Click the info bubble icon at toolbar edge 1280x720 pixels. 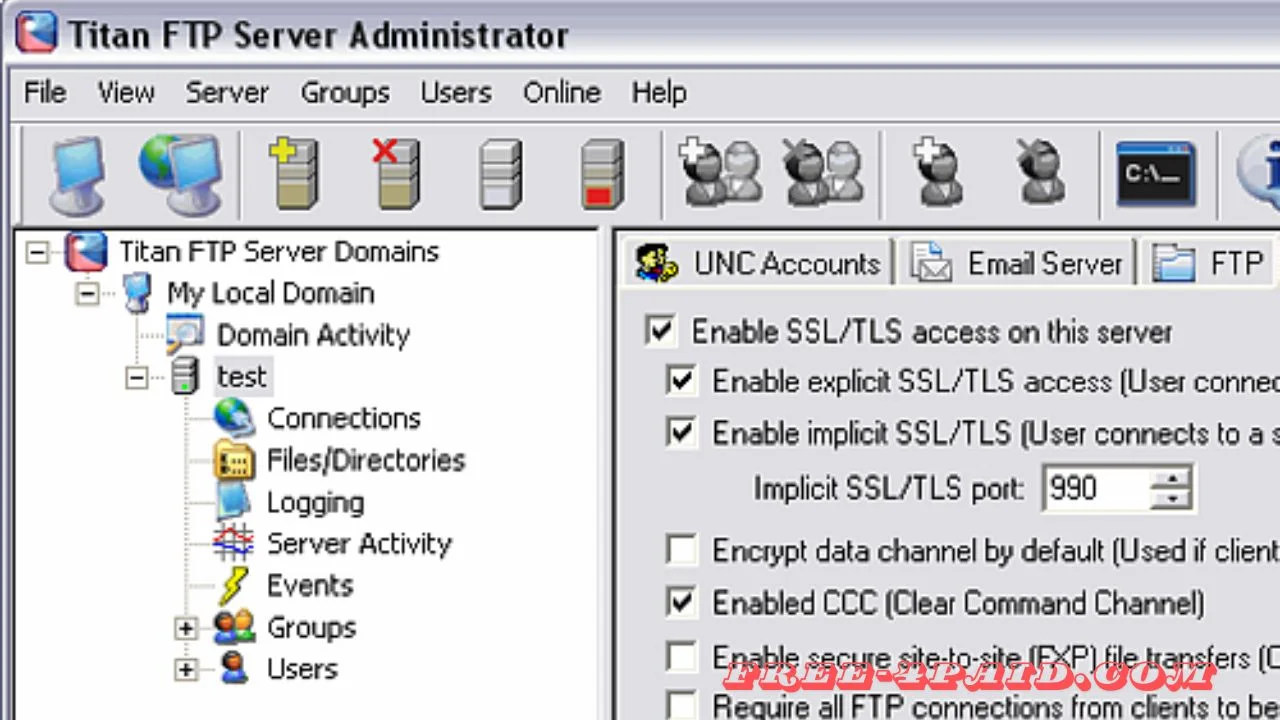click(x=1259, y=174)
